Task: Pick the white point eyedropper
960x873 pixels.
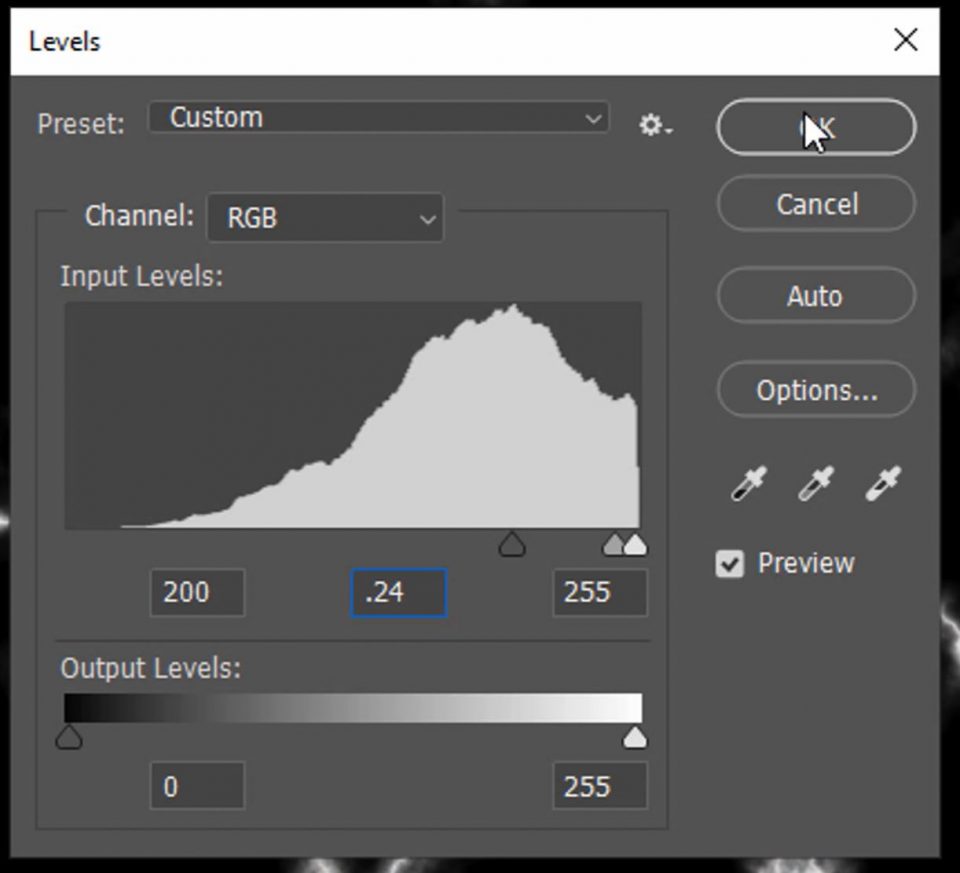Action: pos(882,484)
